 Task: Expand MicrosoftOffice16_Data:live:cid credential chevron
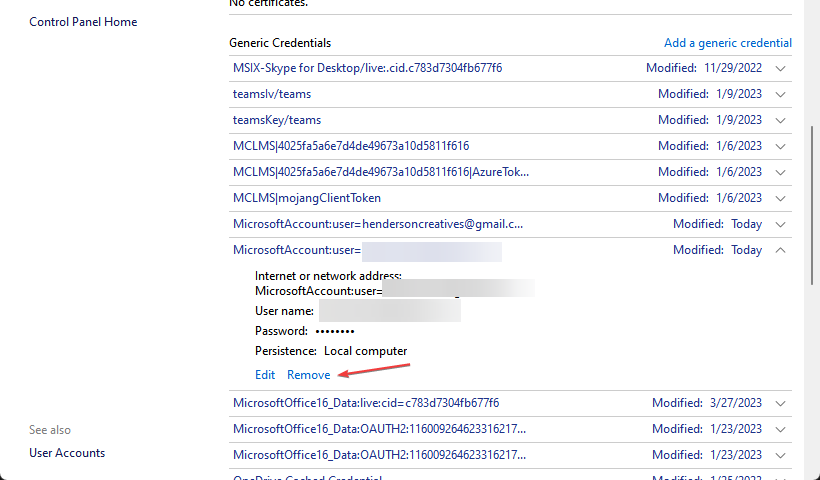pyautogui.click(x=780, y=404)
